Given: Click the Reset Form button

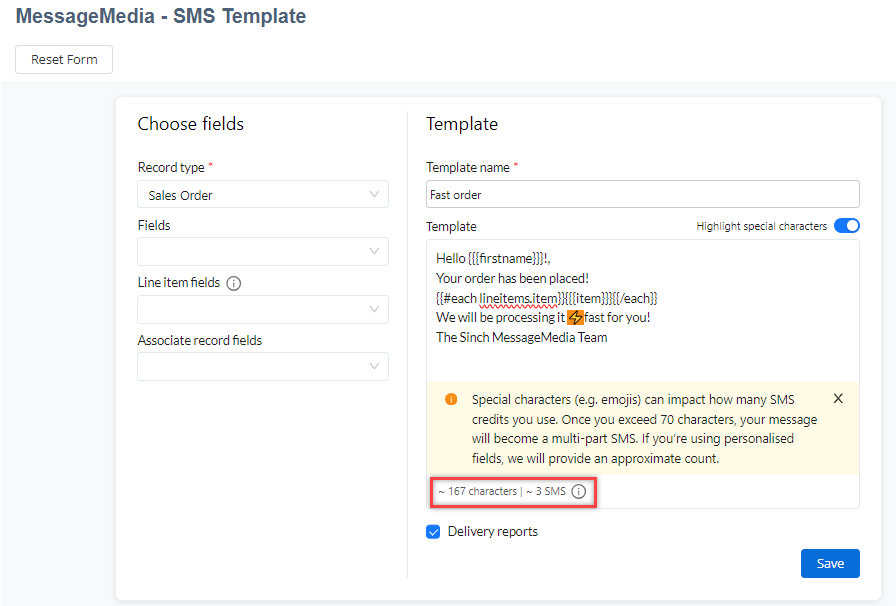Looking at the screenshot, I should coord(64,59).
